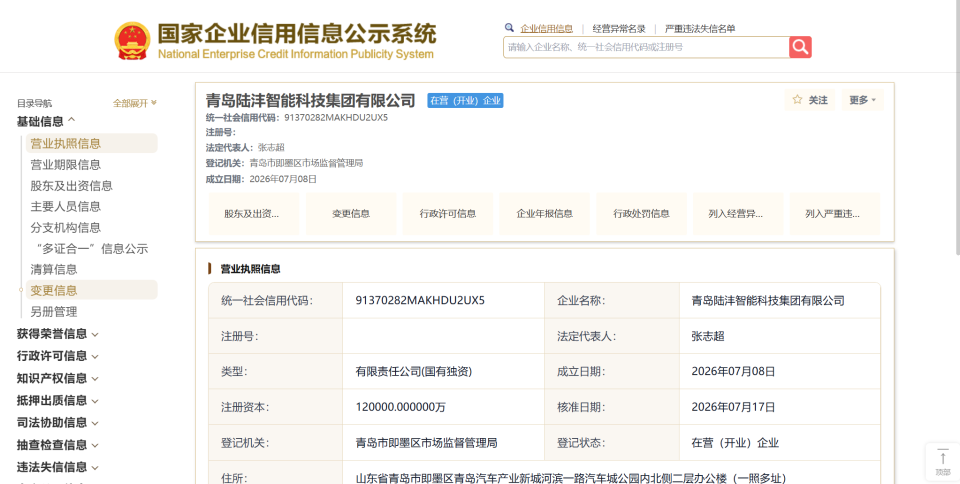Open 营业执照信息 in sidebar
The image size is (960, 484).
pos(91,143)
